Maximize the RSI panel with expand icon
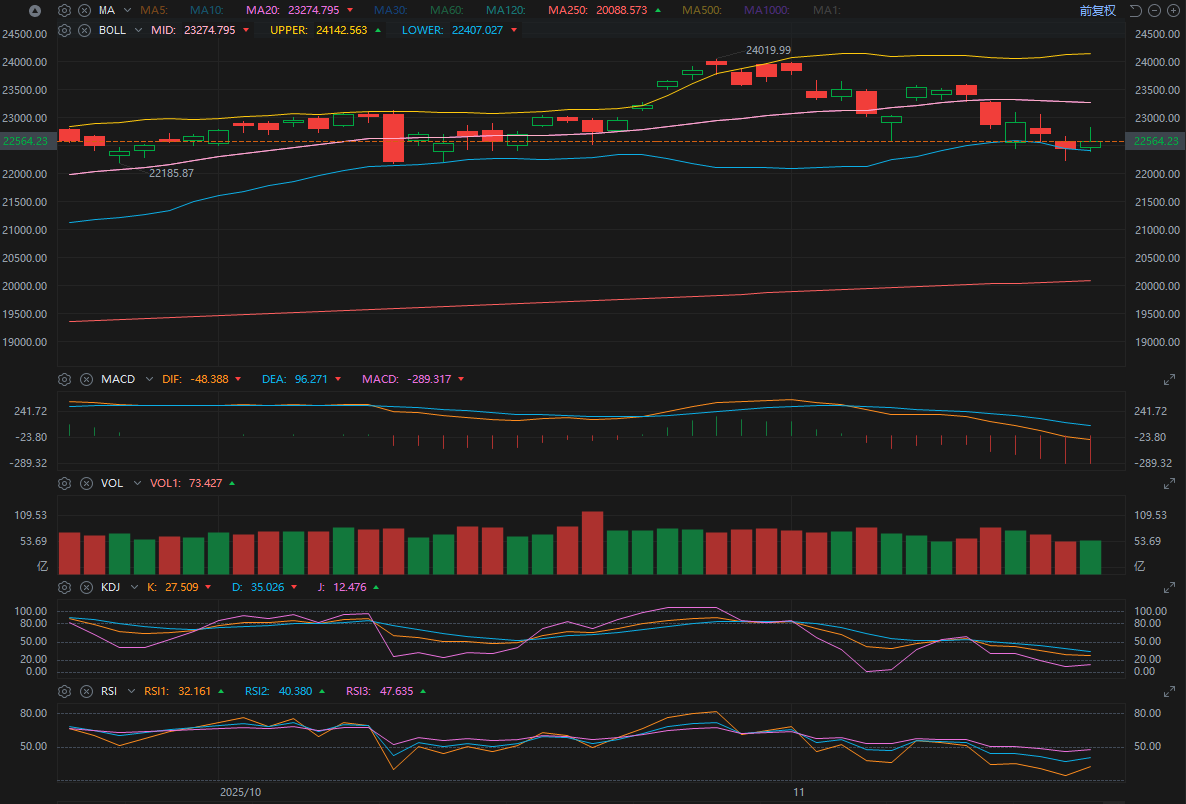1186x804 pixels. coord(1169,691)
